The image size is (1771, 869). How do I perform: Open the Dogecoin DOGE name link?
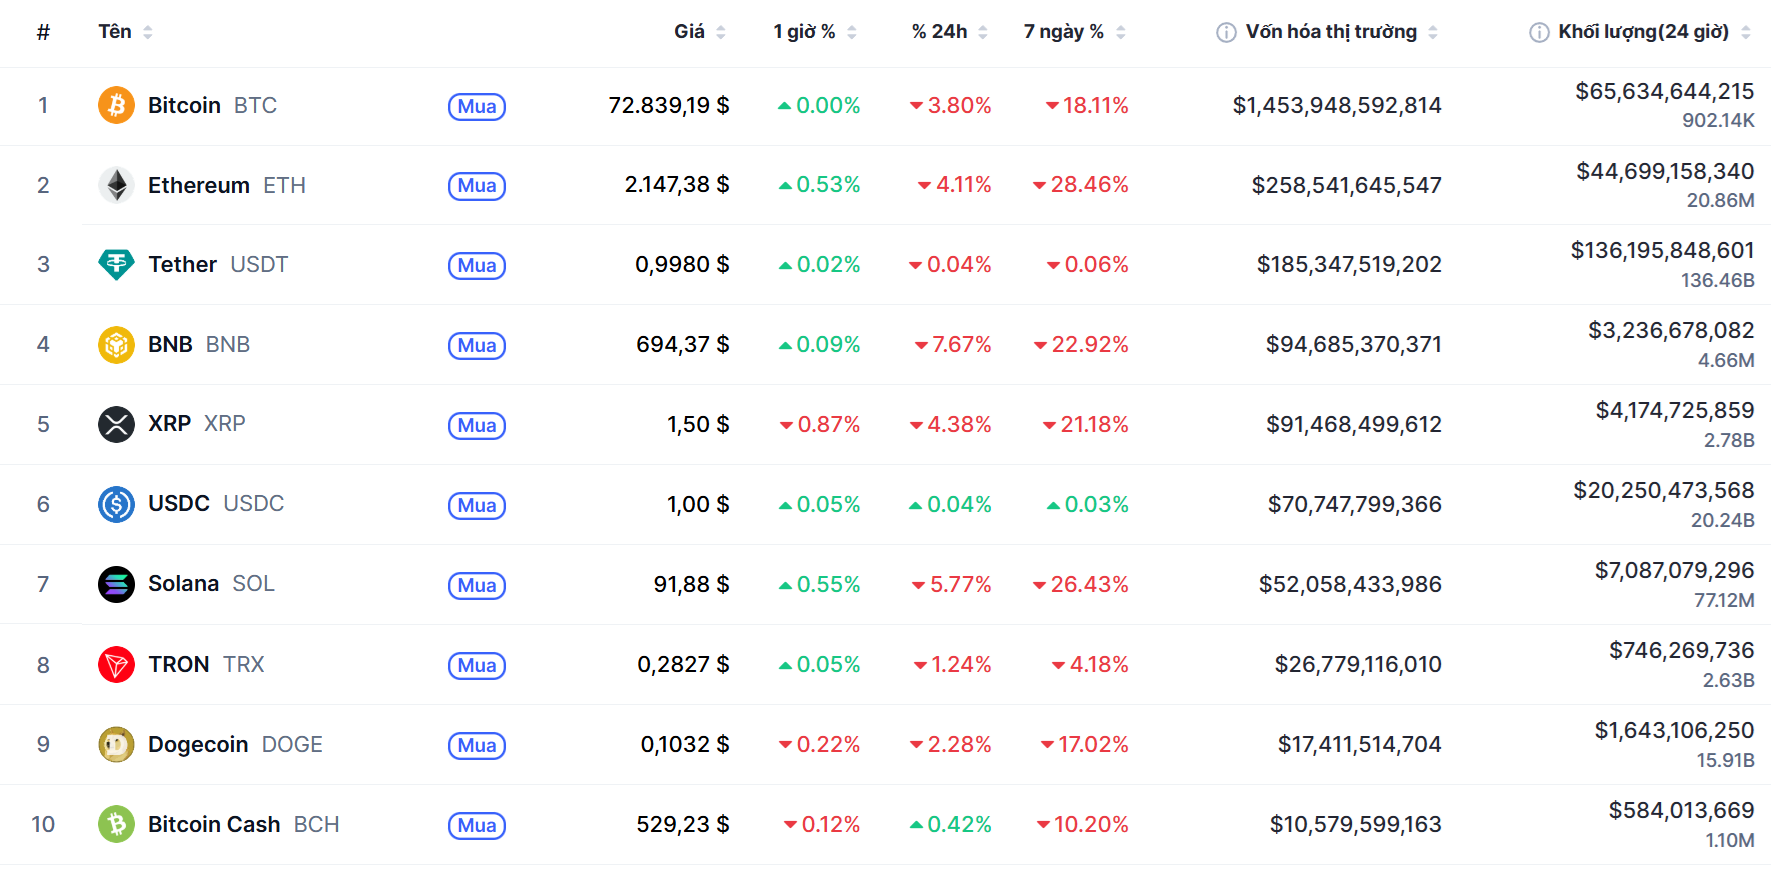[235, 744]
